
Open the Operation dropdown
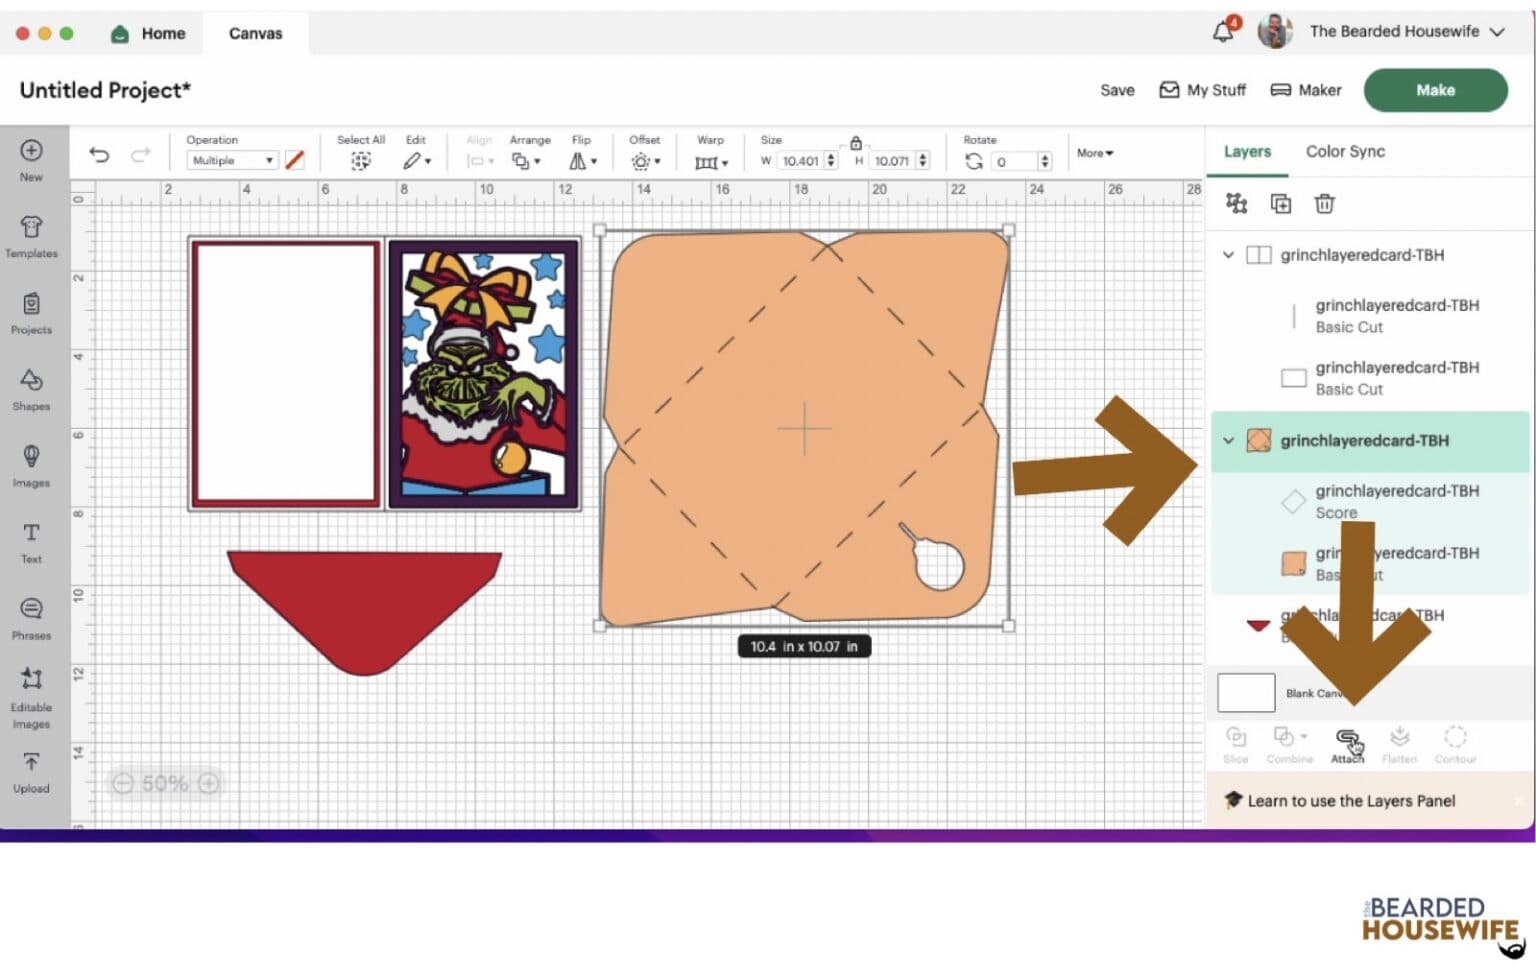[232, 160]
